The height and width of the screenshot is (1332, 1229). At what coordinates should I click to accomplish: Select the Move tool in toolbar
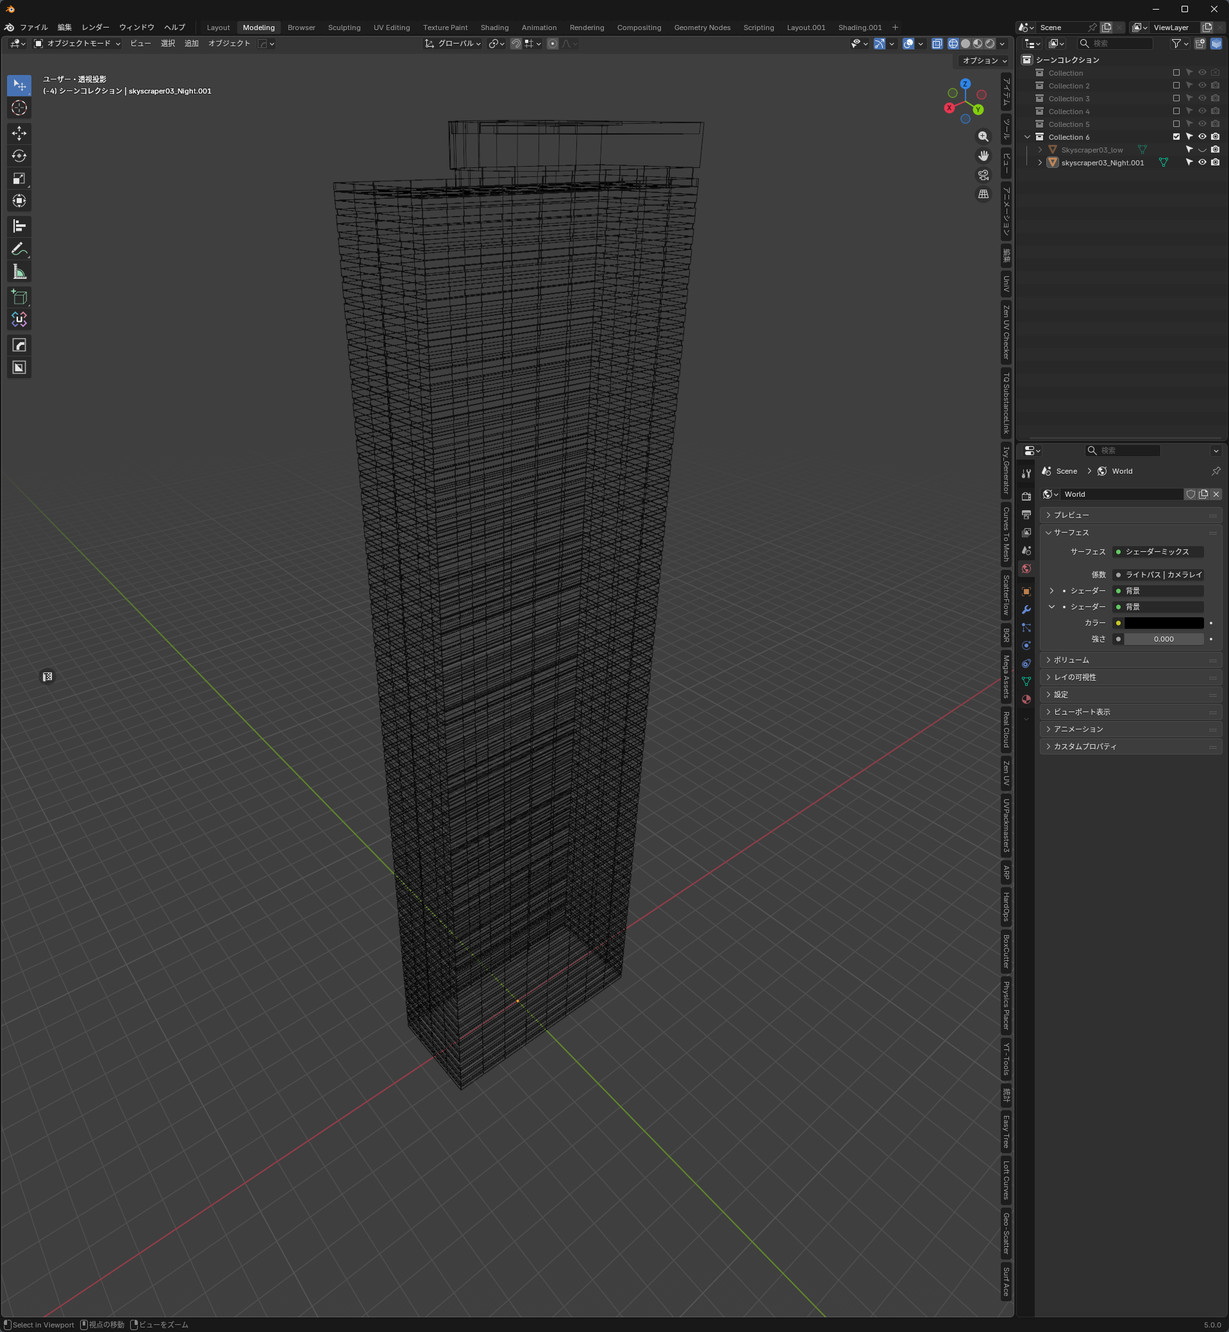click(x=19, y=133)
